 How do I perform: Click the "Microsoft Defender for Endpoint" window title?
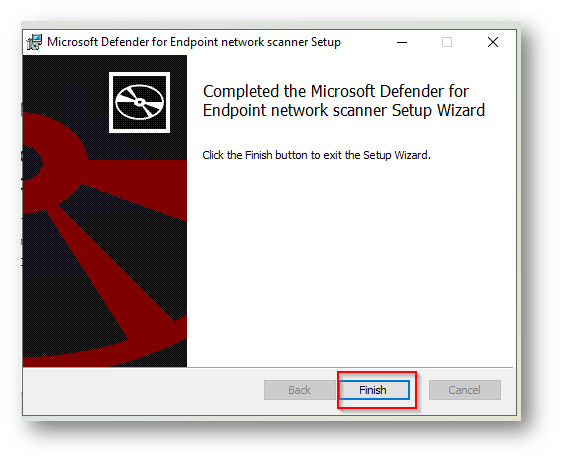(x=132, y=42)
